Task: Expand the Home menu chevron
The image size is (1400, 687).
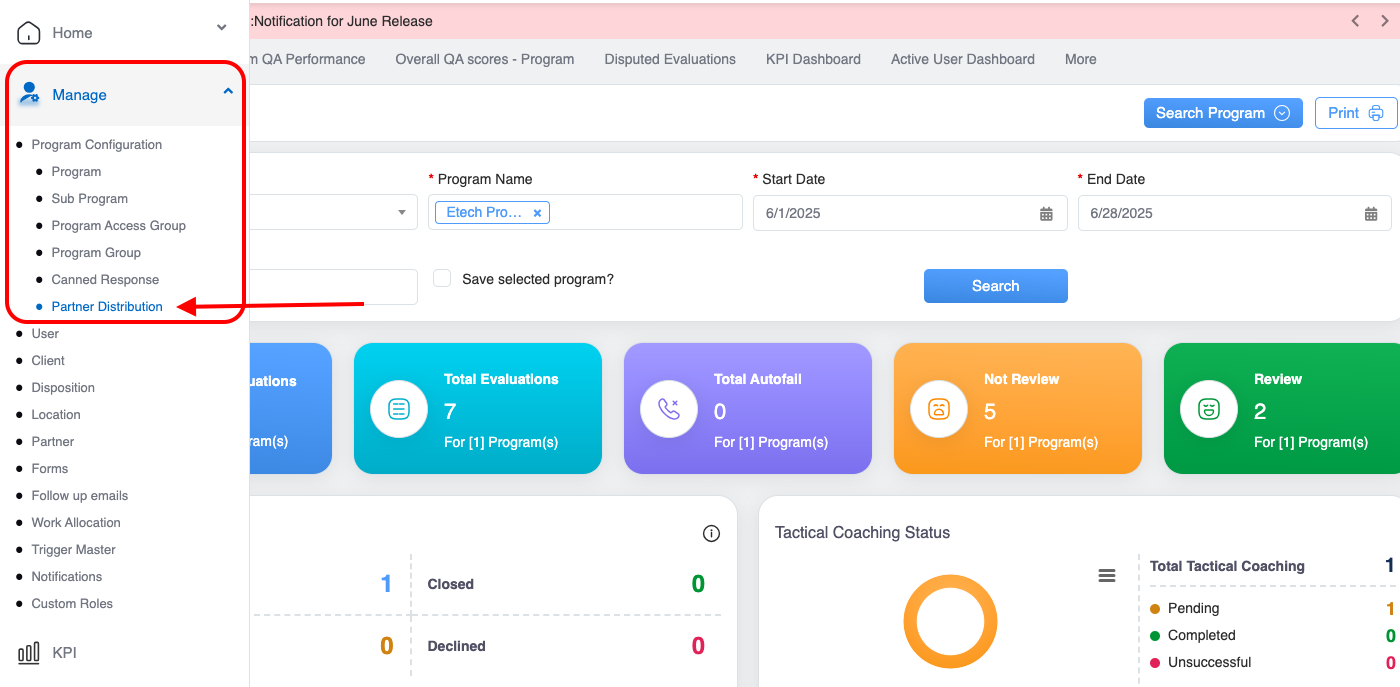Action: click(222, 28)
